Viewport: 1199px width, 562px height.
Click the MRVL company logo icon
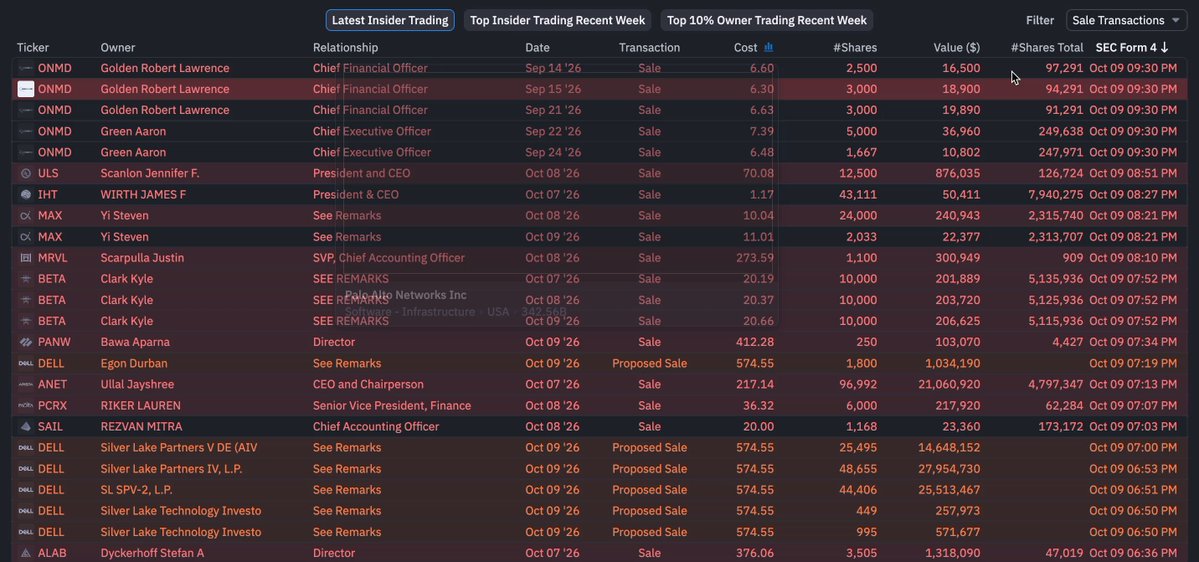point(25,258)
